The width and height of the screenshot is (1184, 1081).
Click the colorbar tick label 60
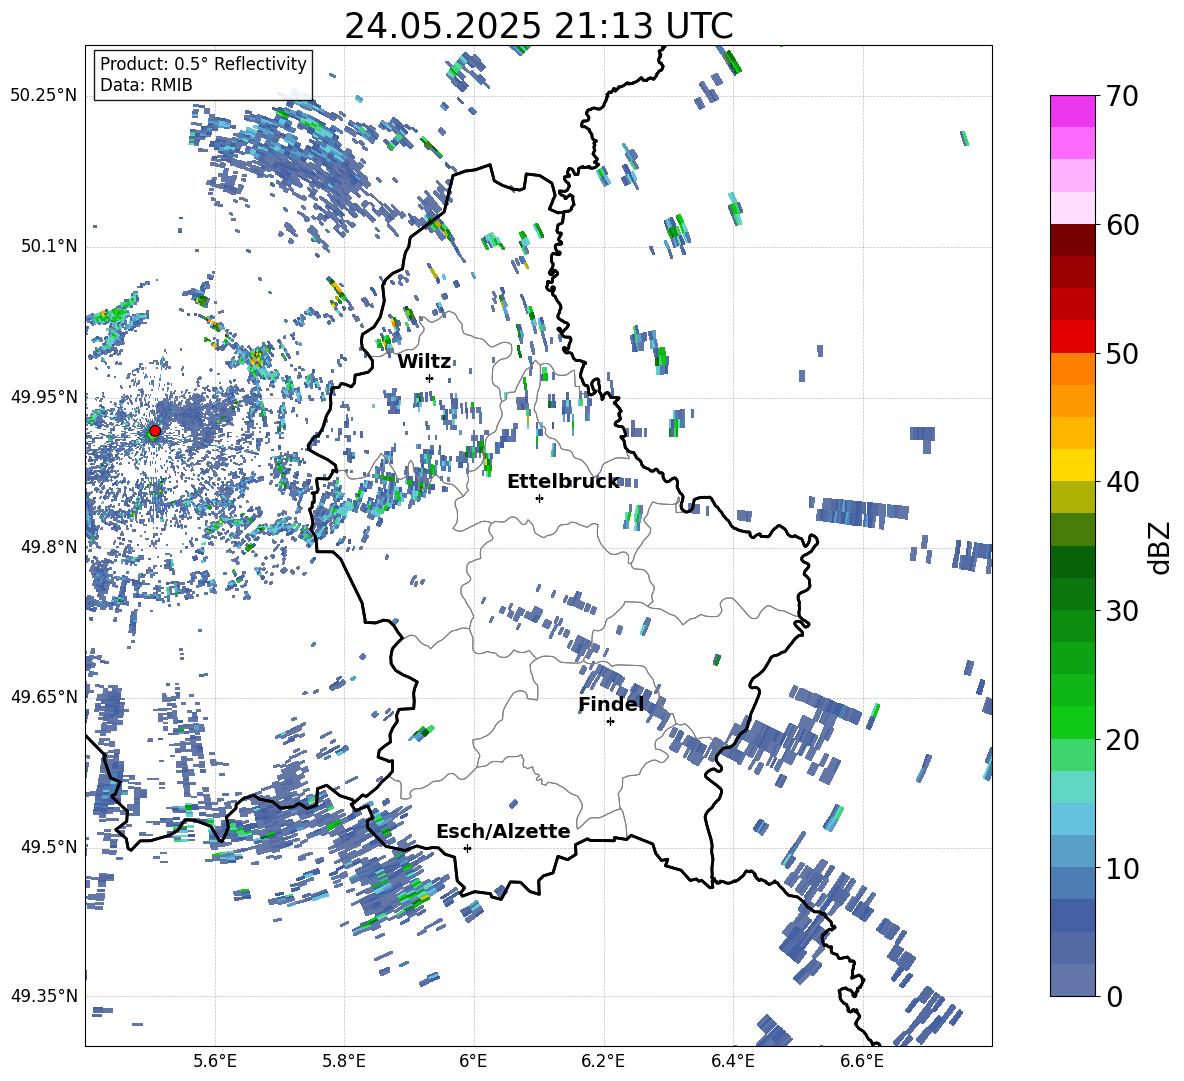[1122, 225]
